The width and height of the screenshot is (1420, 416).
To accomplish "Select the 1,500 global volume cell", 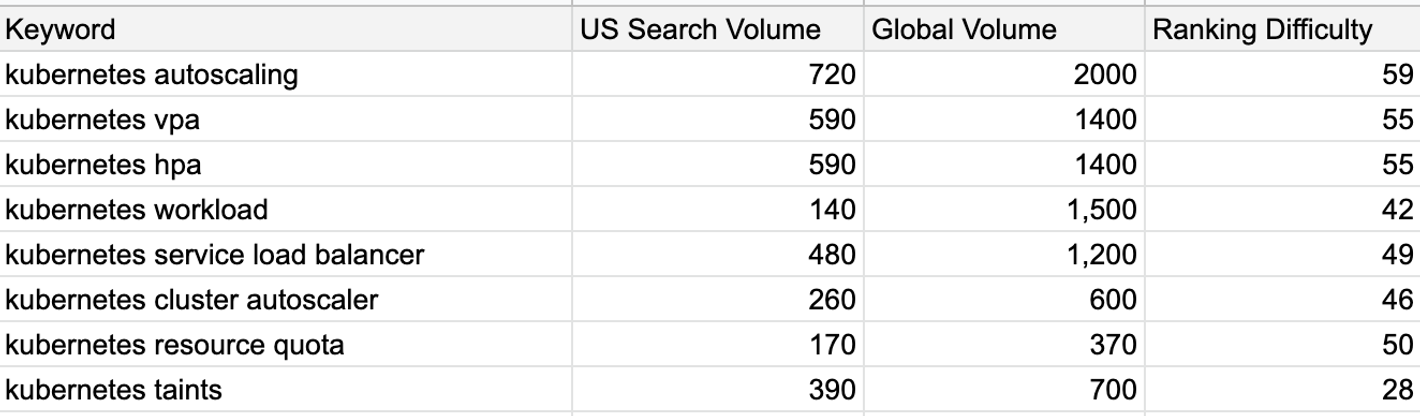I will [x=1004, y=209].
